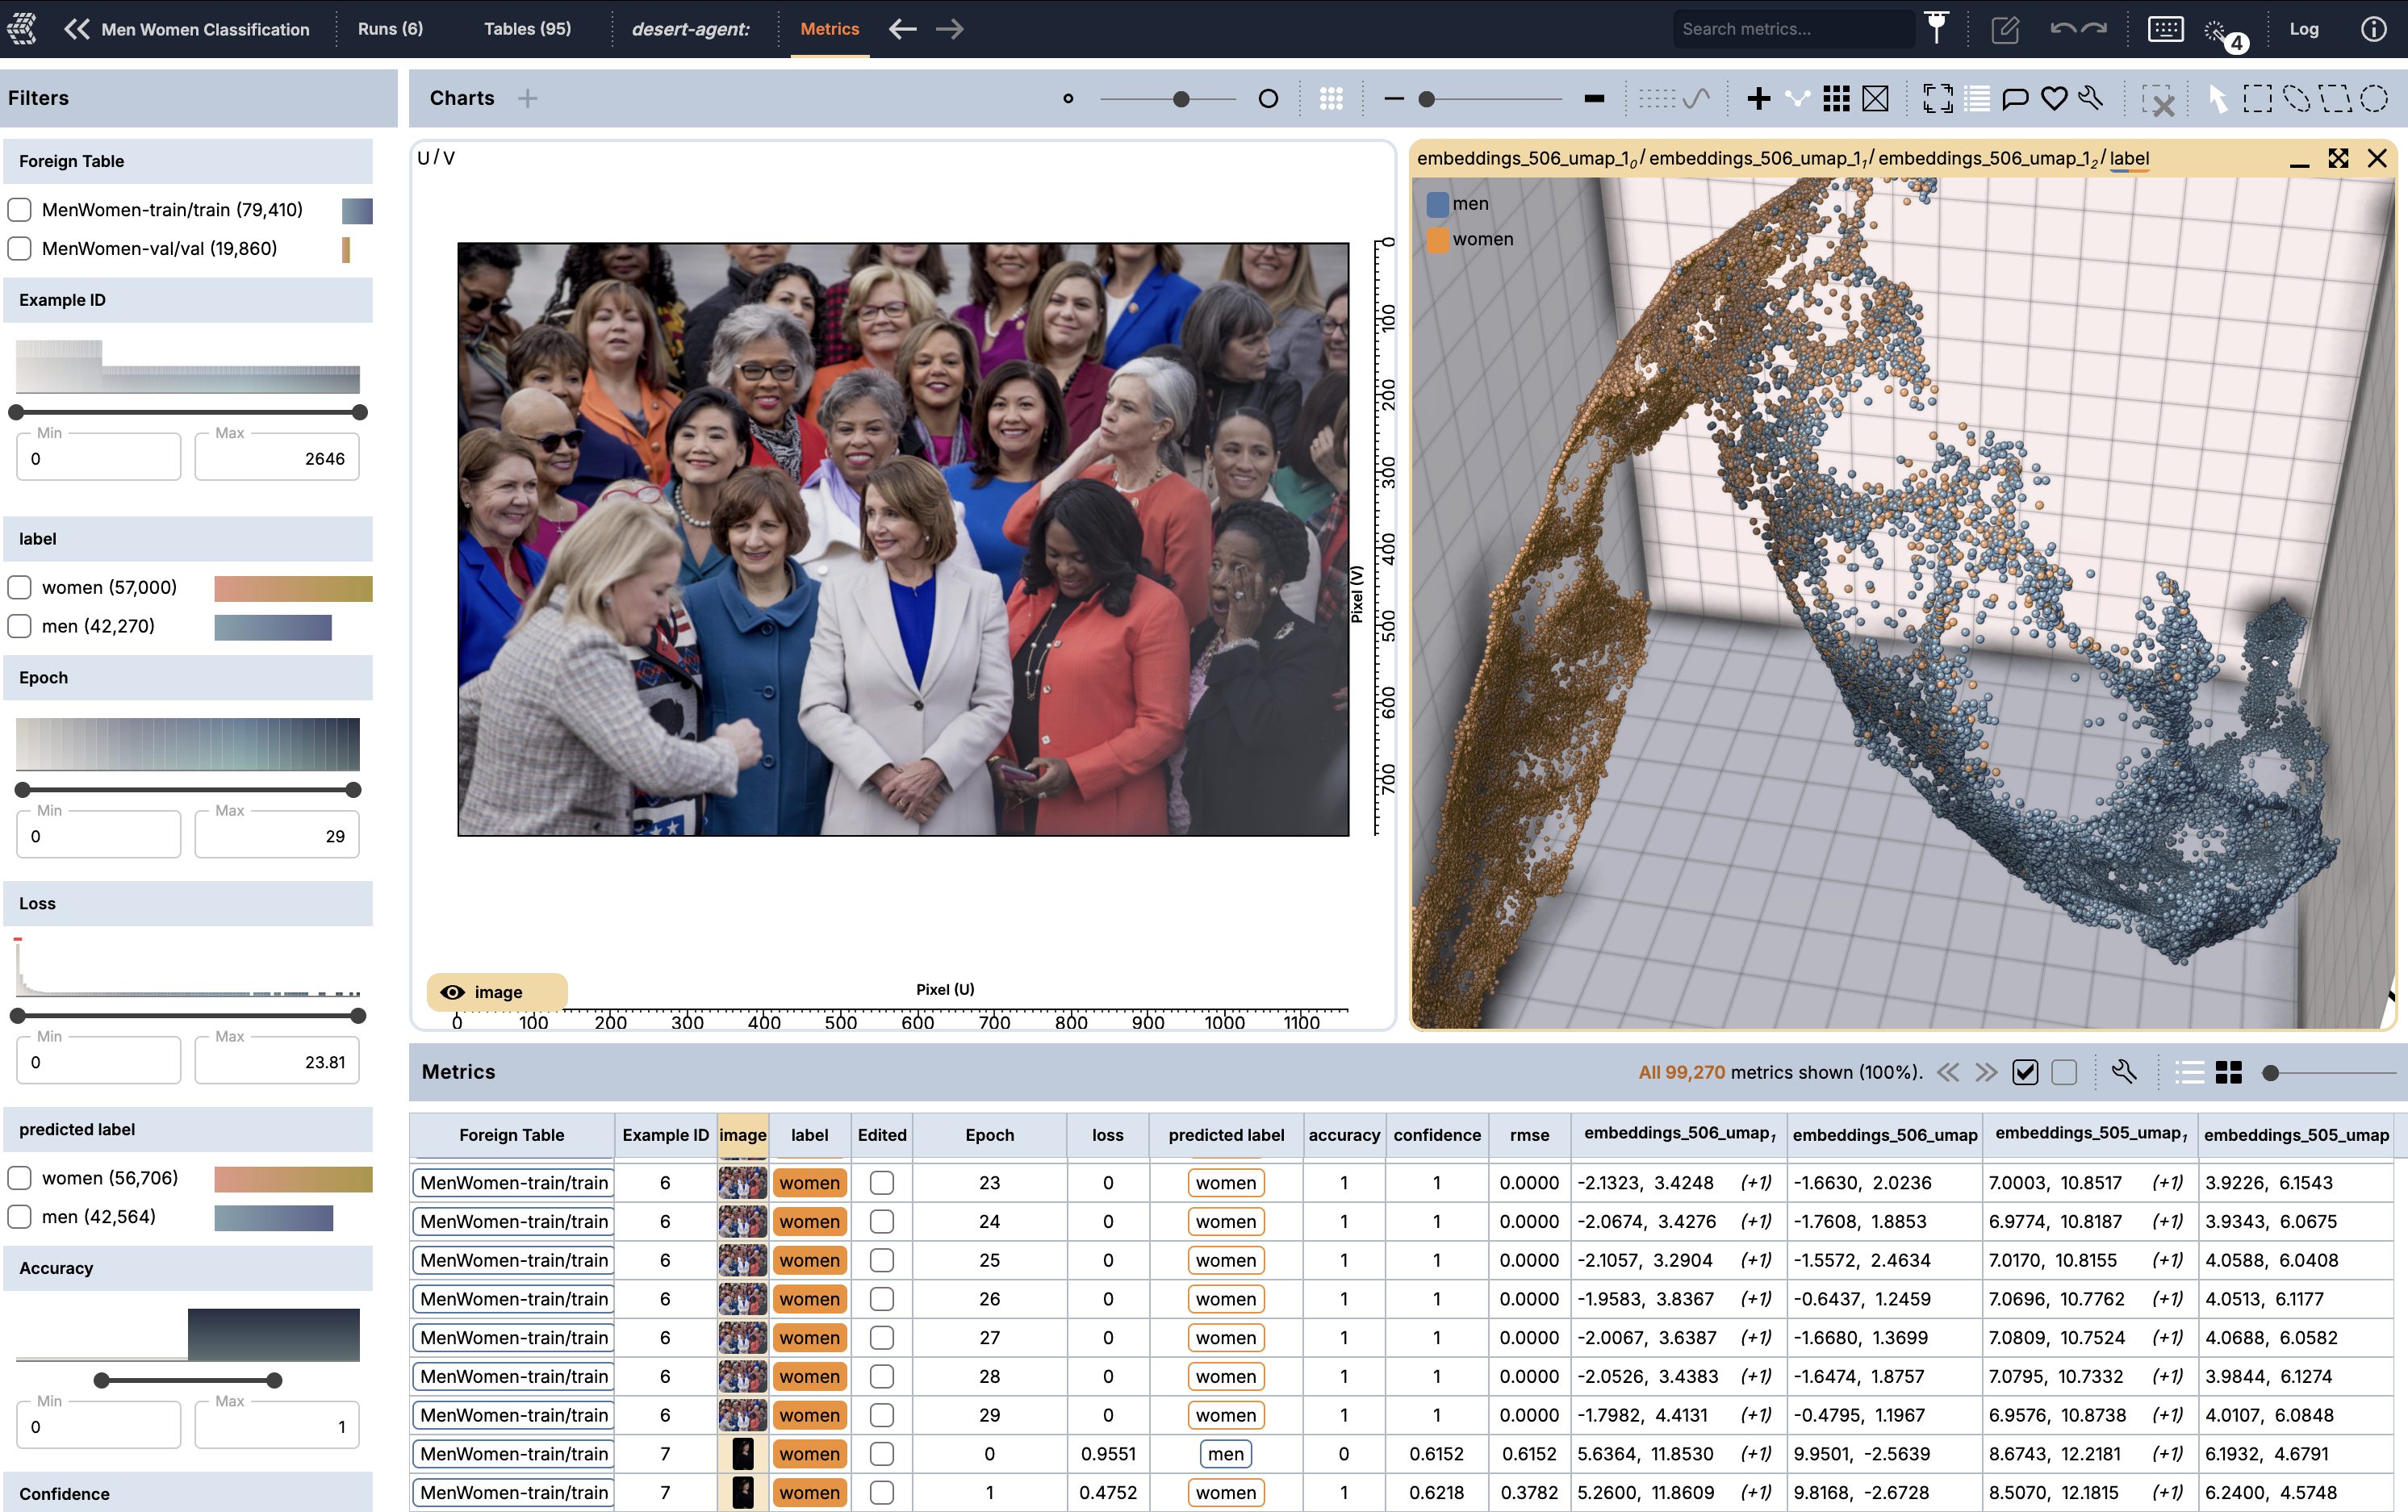The height and width of the screenshot is (1512, 2408).
Task: Switch Metrics table to grid view
Action: [x=2229, y=1072]
